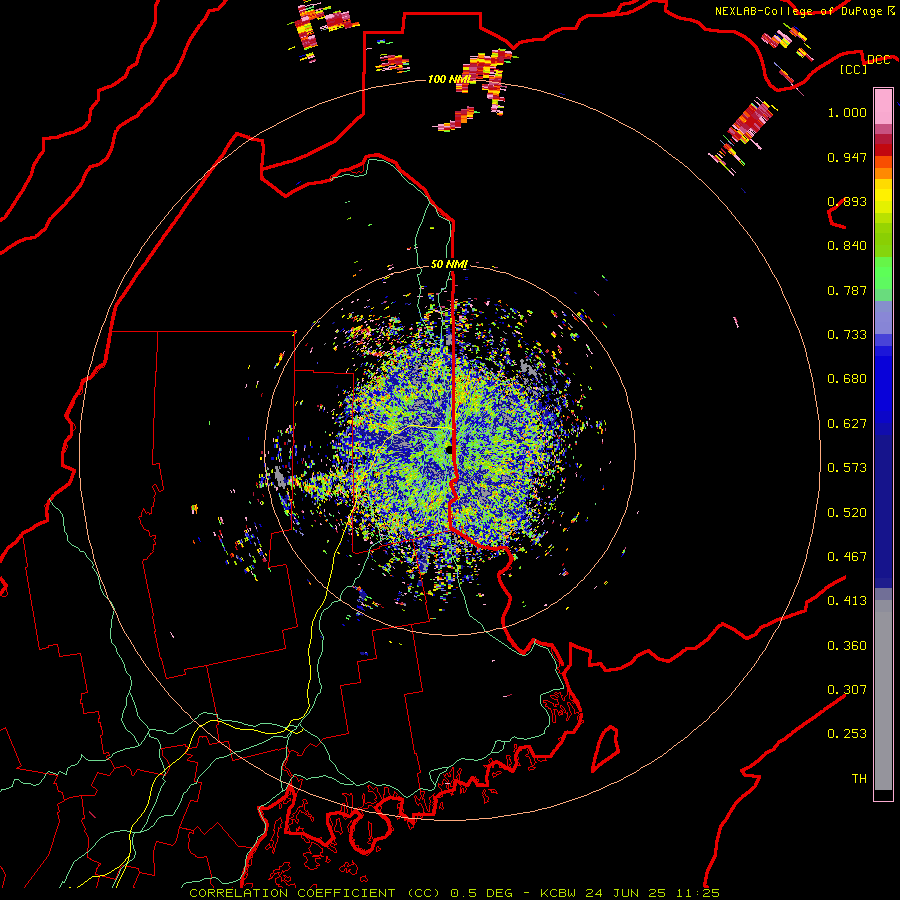Click the DCC label above the color scale
The width and height of the screenshot is (900, 900).
tap(878, 60)
